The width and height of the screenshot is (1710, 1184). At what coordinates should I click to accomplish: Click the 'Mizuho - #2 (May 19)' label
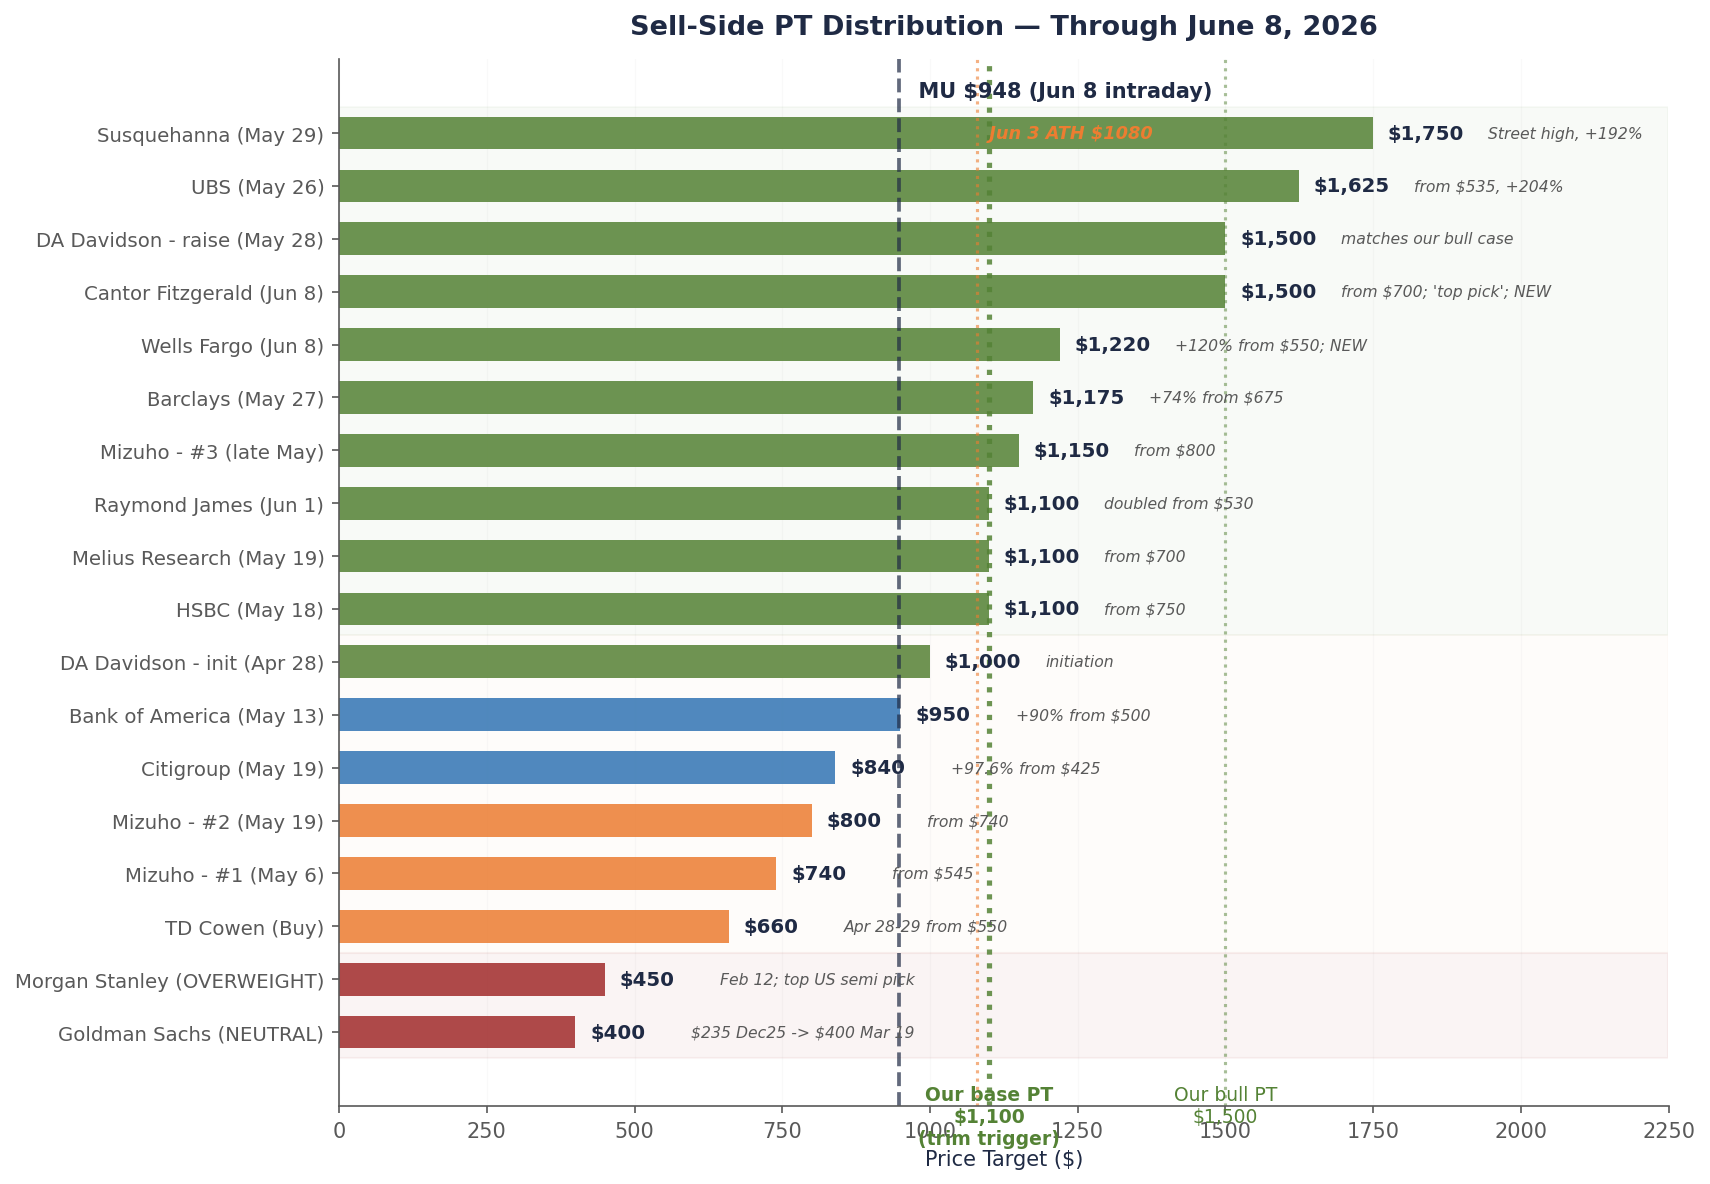click(x=218, y=822)
